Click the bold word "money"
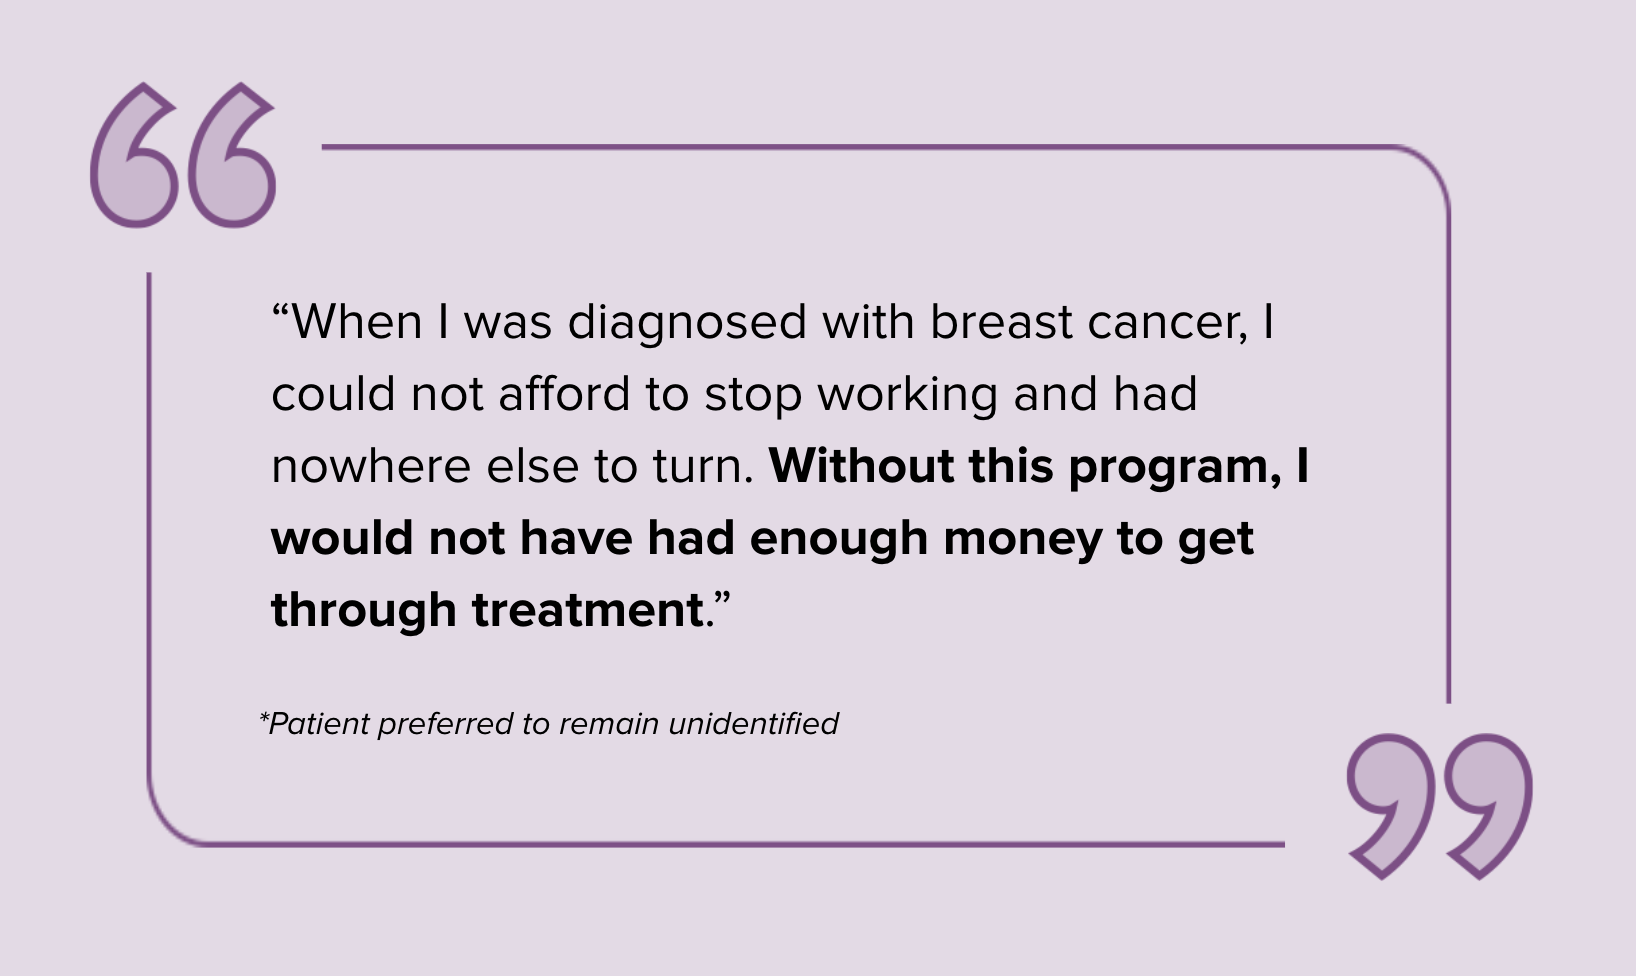The height and width of the screenshot is (976, 1636). (x=1022, y=540)
